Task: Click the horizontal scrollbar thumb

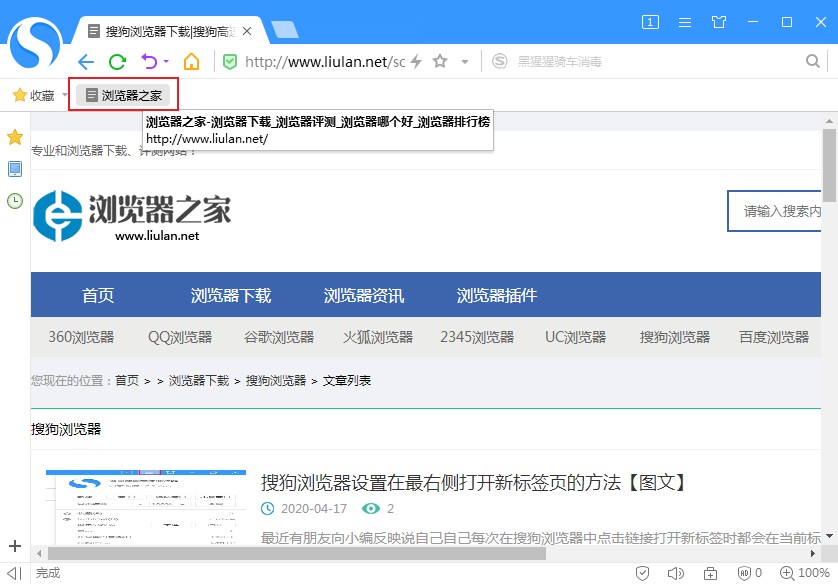Action: 297,553
